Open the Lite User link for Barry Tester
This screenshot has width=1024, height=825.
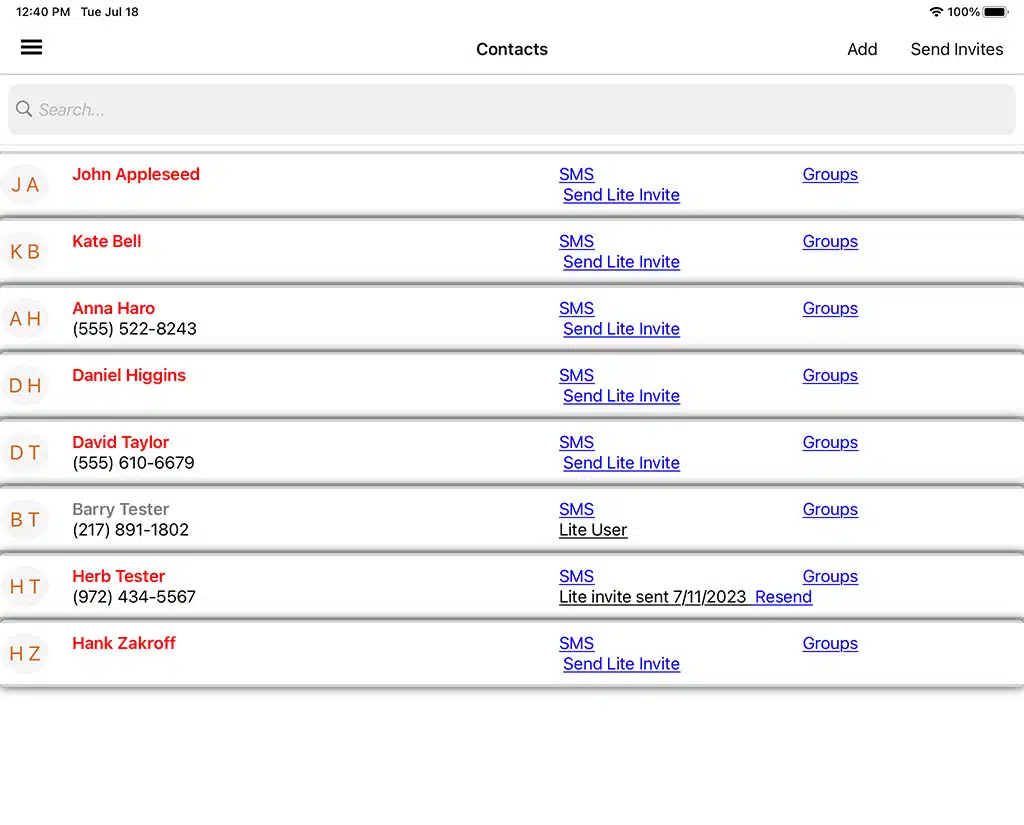(x=593, y=530)
